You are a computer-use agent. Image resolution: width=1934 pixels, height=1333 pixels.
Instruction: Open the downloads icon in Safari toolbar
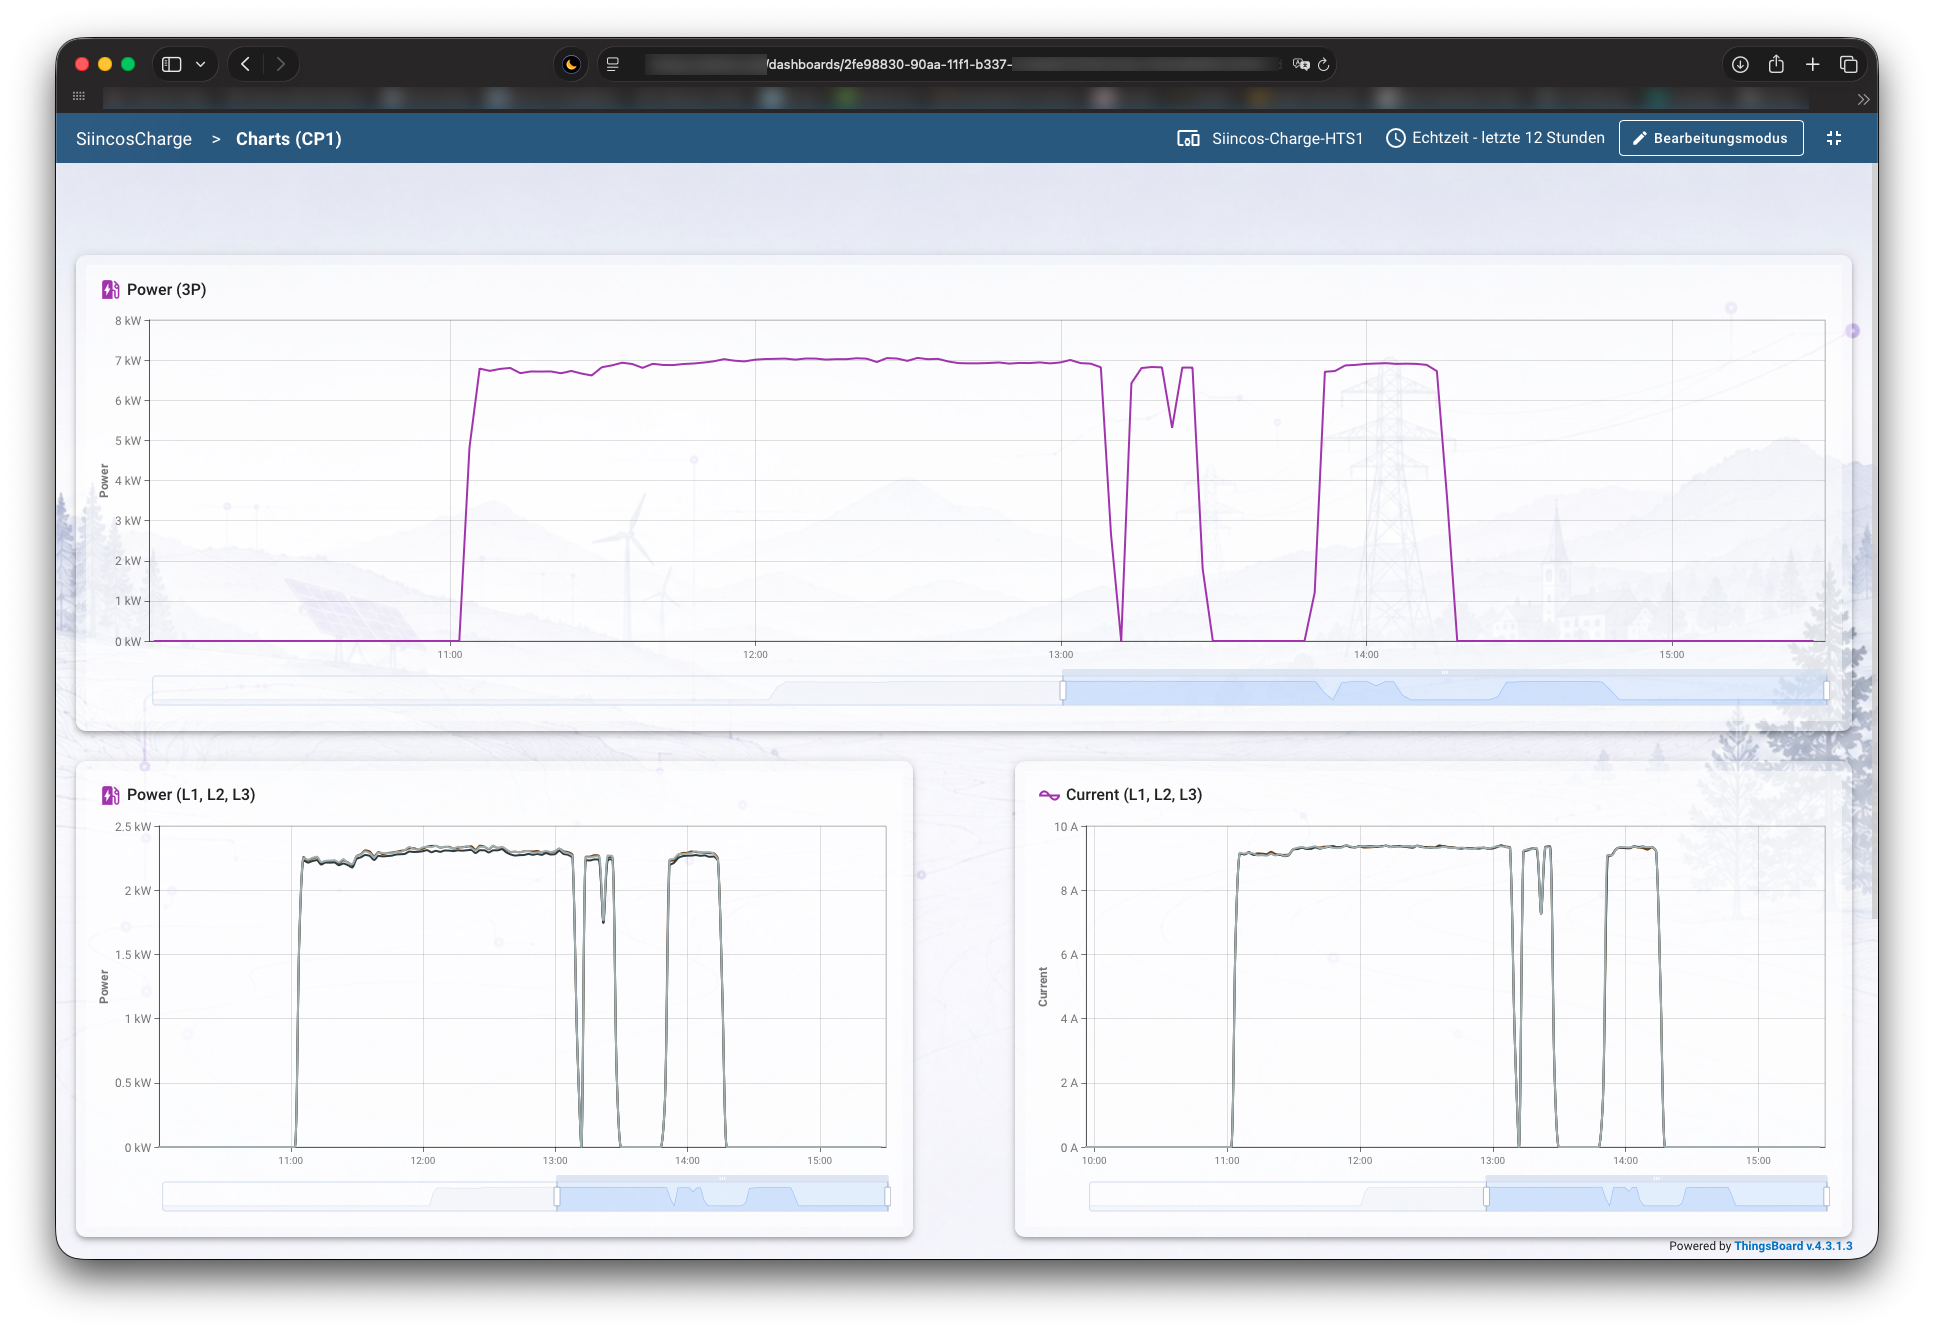coord(1740,64)
